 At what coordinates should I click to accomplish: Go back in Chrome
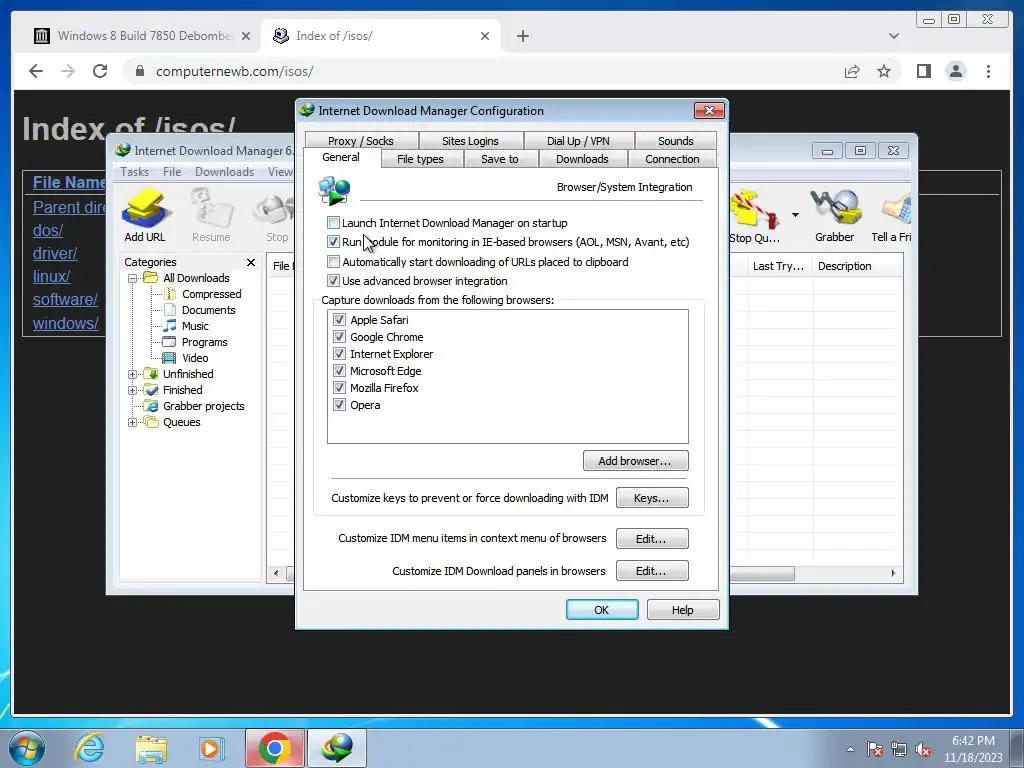click(x=36, y=71)
